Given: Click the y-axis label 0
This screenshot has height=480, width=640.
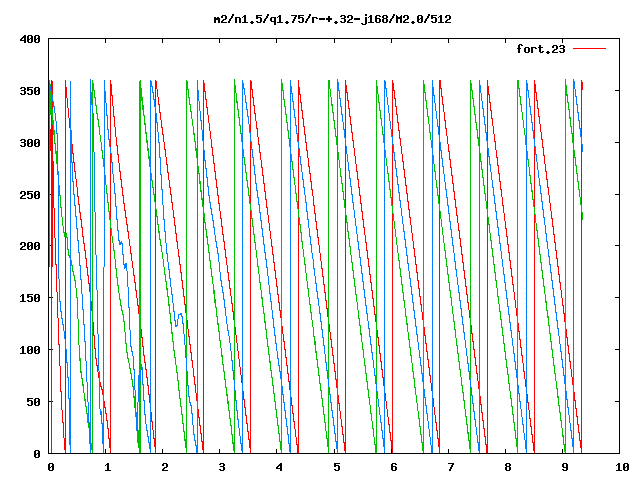Looking at the screenshot, I should pyautogui.click(x=37, y=453).
